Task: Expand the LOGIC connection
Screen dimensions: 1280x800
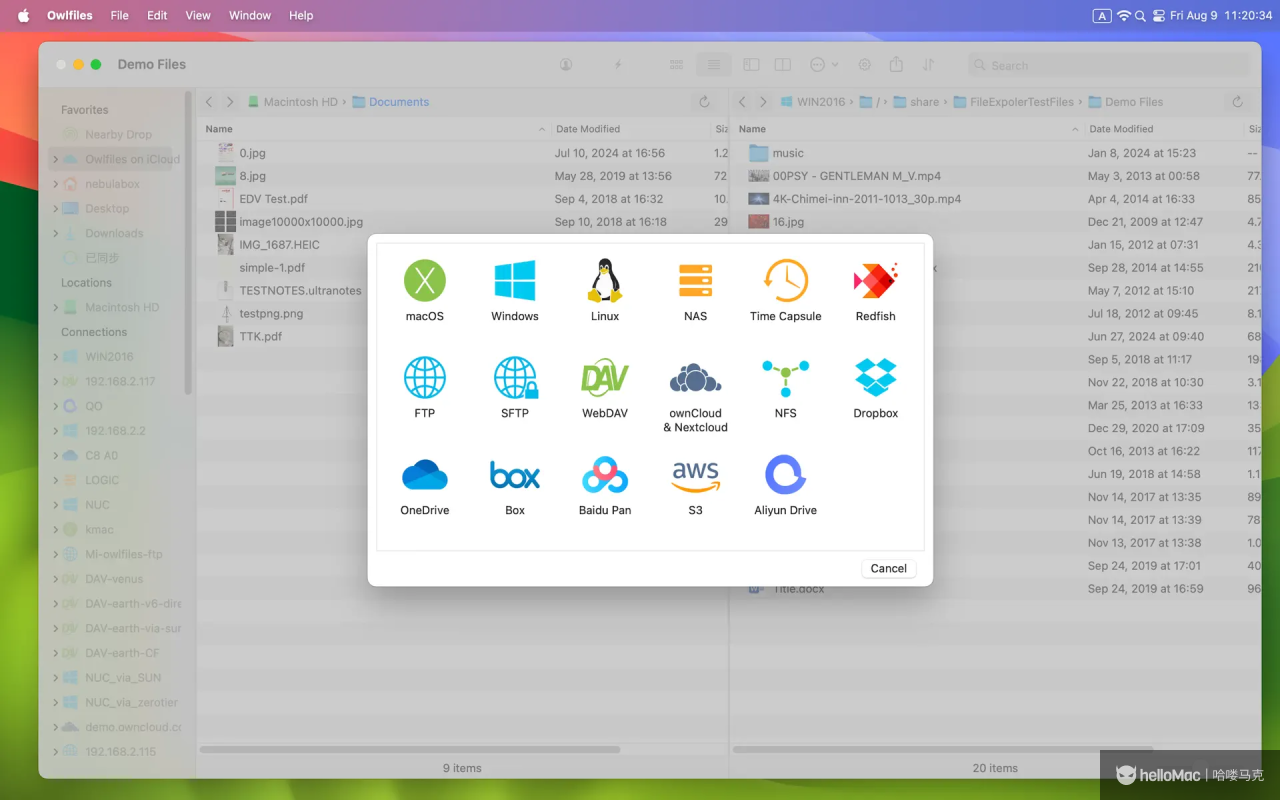Action: pos(56,480)
